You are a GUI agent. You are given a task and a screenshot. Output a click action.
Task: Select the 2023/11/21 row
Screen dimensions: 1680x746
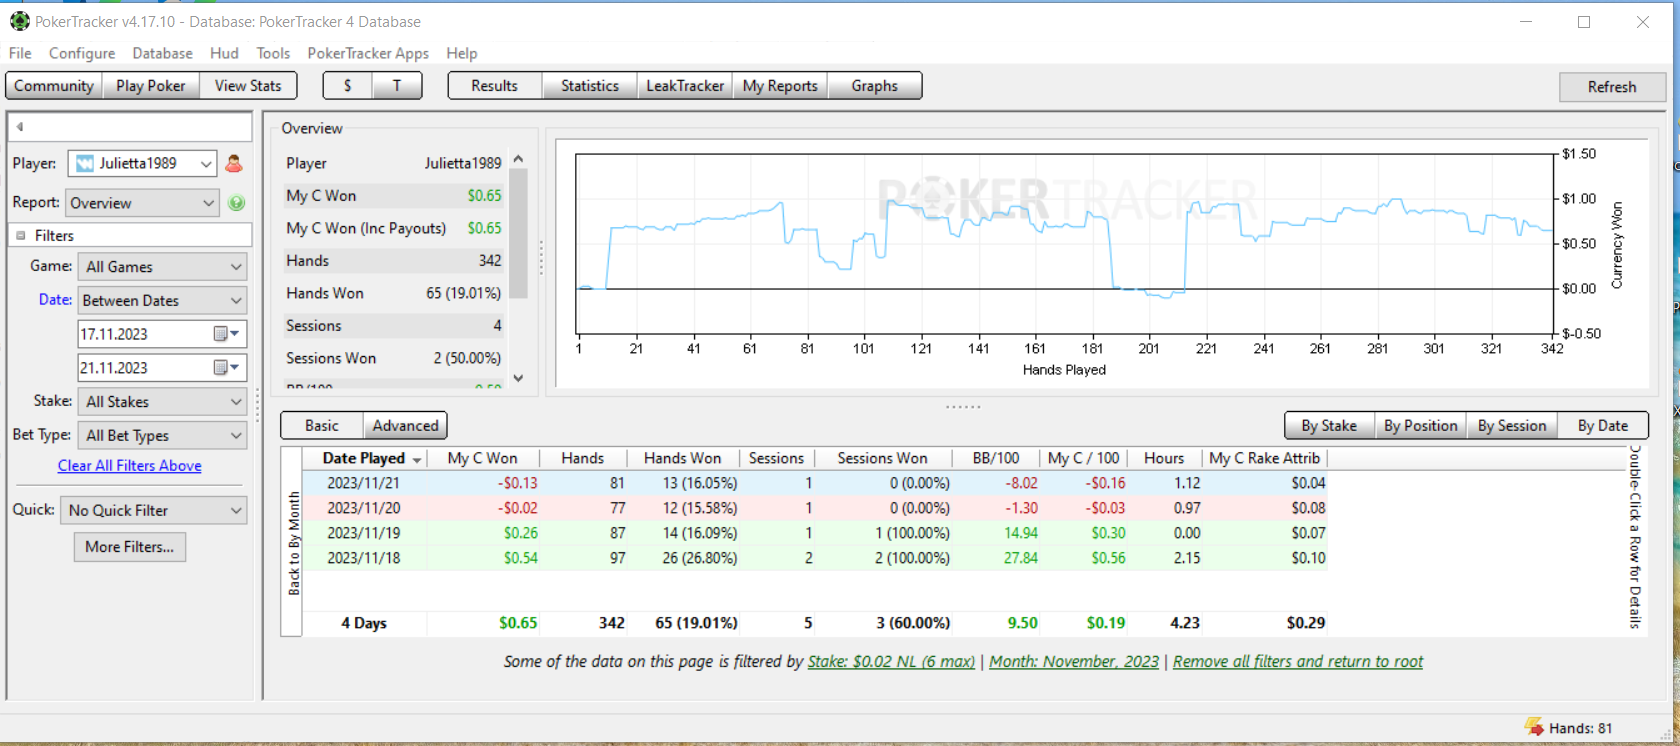815,483
